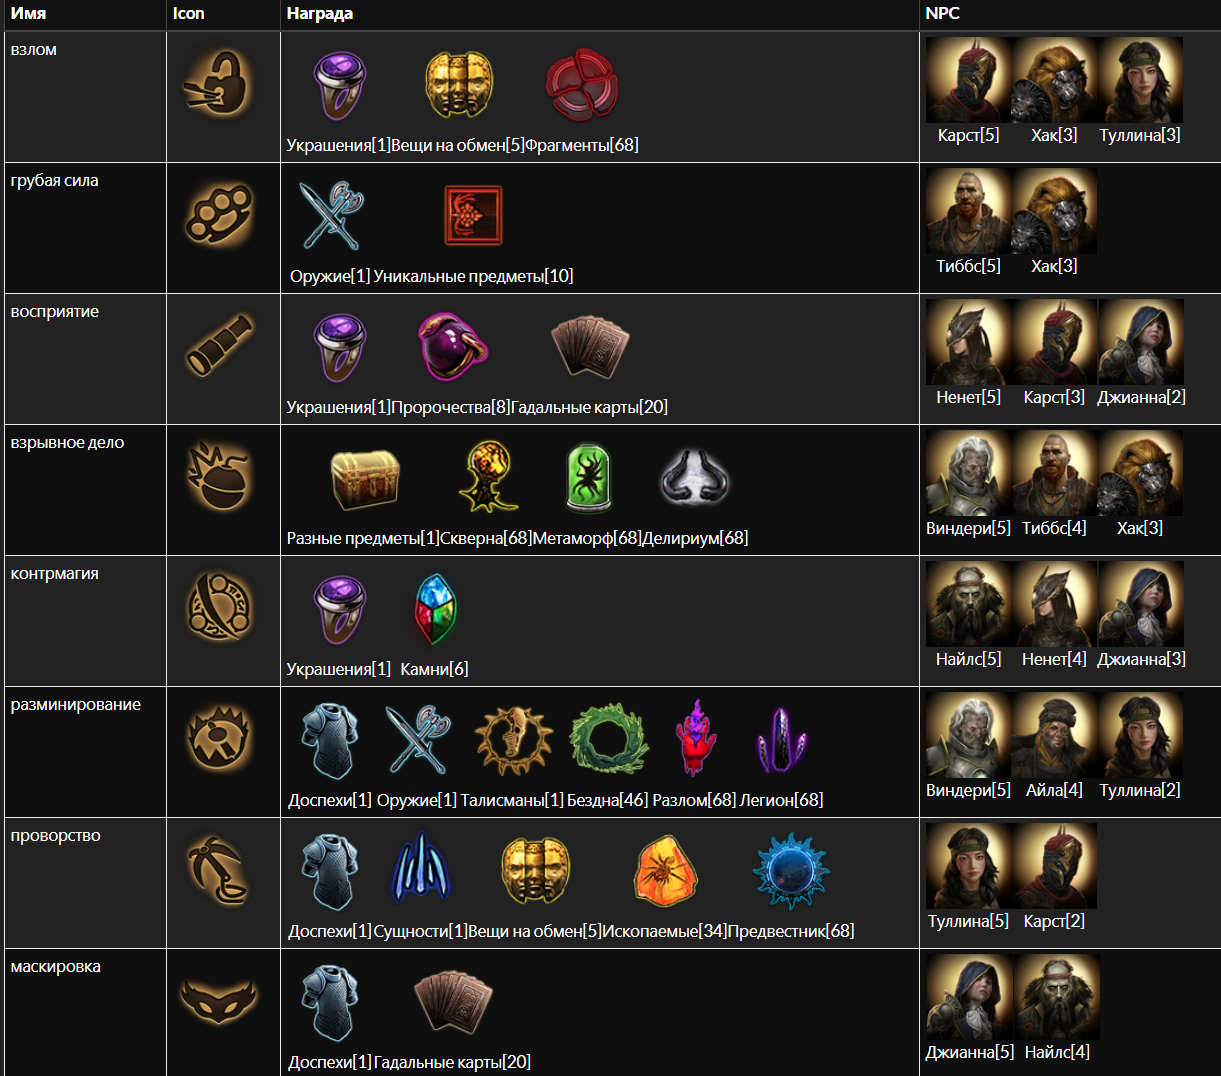This screenshot has width=1221, height=1076.
Task: Click the mask icon for маскировка
Action: (x=219, y=1001)
